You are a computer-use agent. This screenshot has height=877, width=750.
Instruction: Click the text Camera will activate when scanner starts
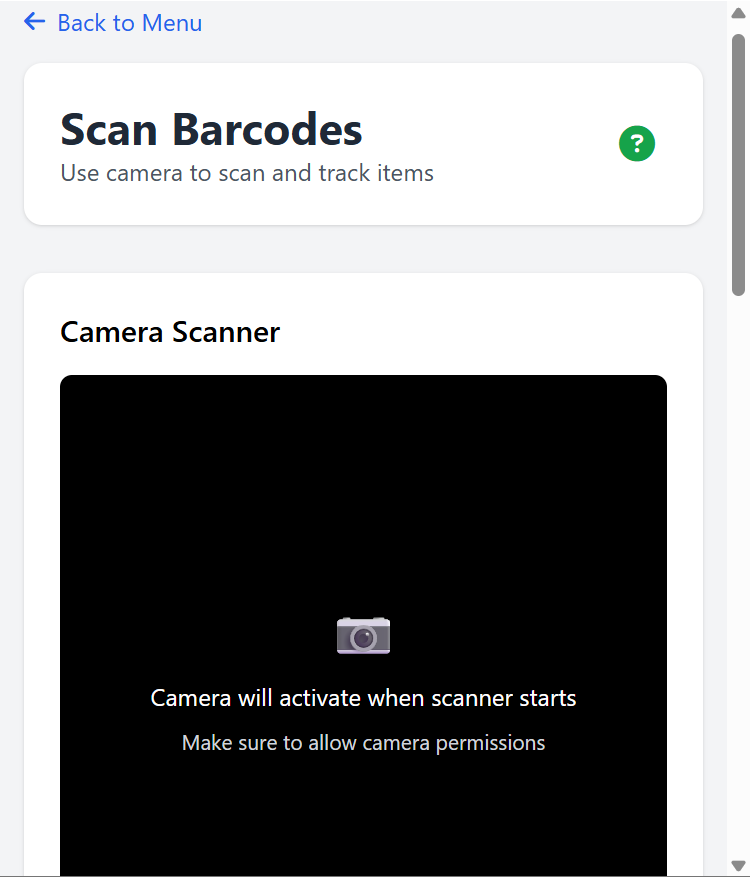pyautogui.click(x=363, y=697)
